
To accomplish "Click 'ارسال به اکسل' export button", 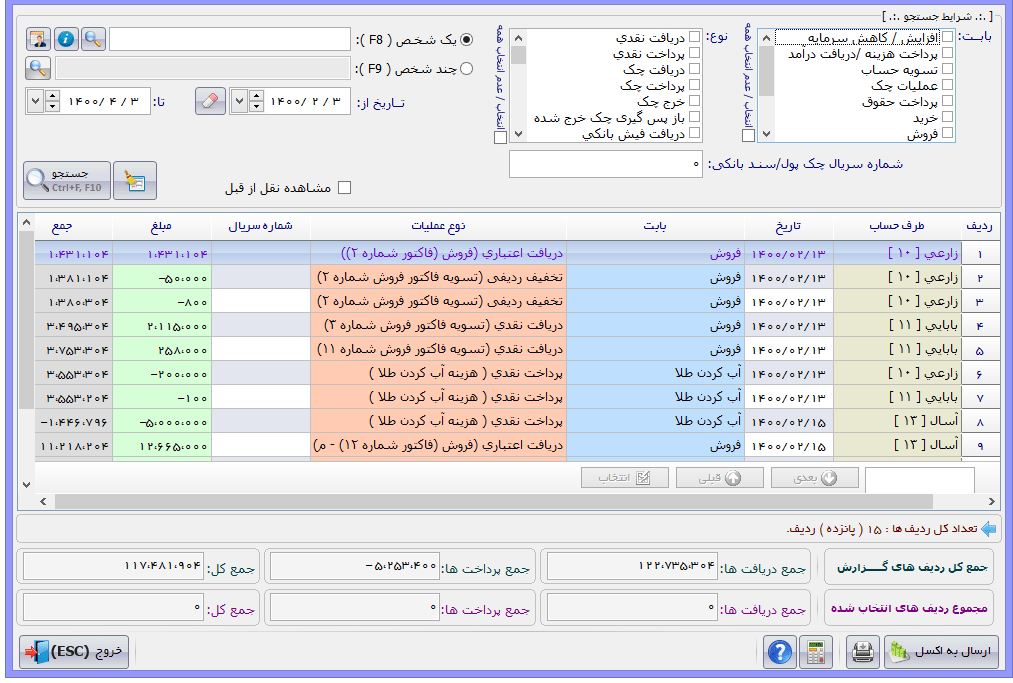I will pyautogui.click(x=942, y=652).
